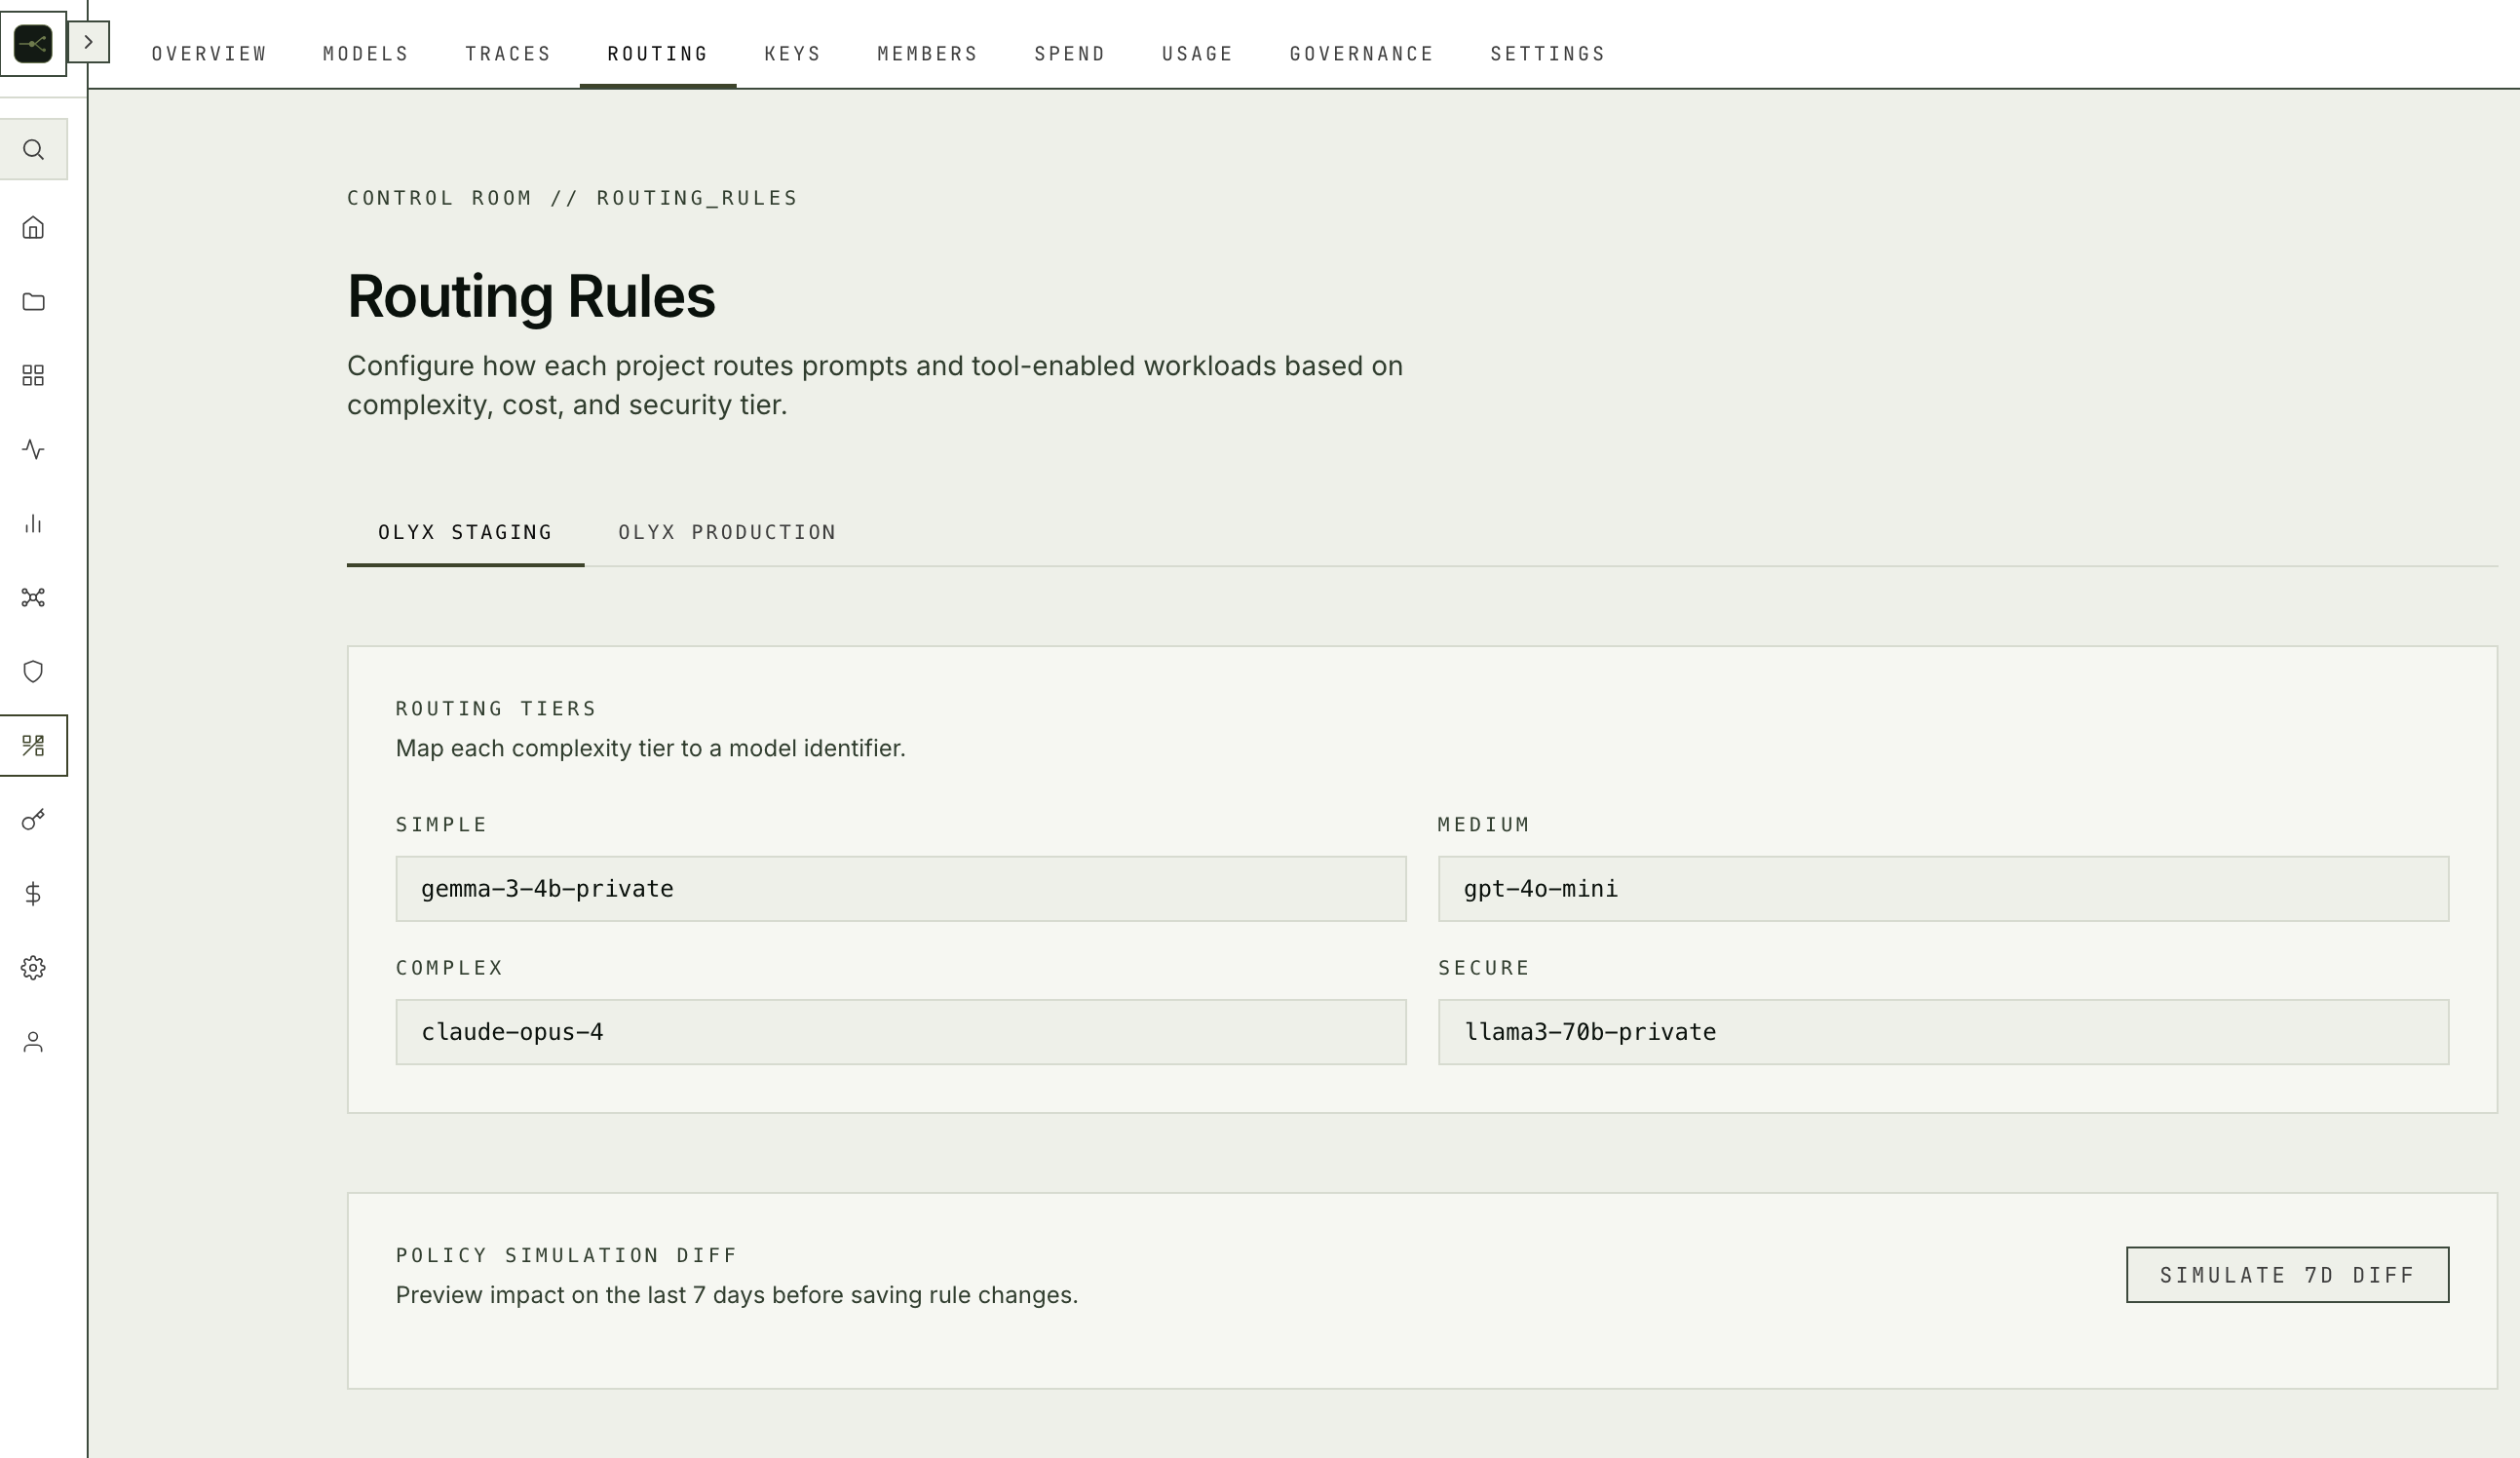This screenshot has width=2520, height=1458.
Task: Switch to the Traces tab
Action: point(508,54)
